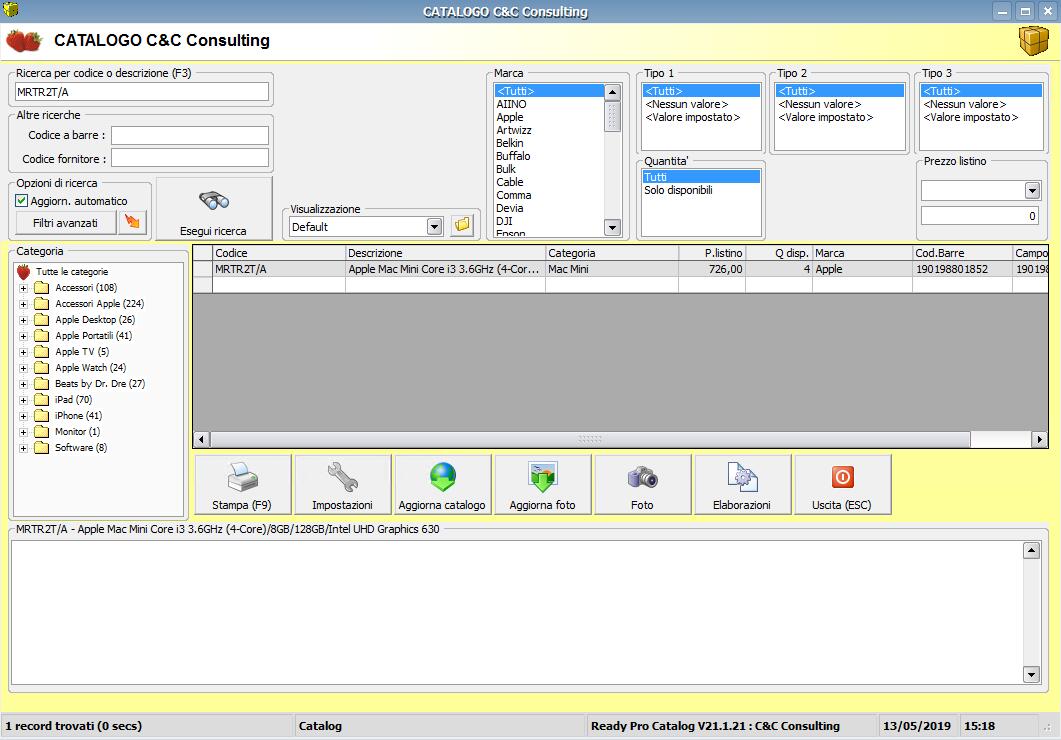
Task: Click the app icon in title bar
Action: click(x=11, y=10)
